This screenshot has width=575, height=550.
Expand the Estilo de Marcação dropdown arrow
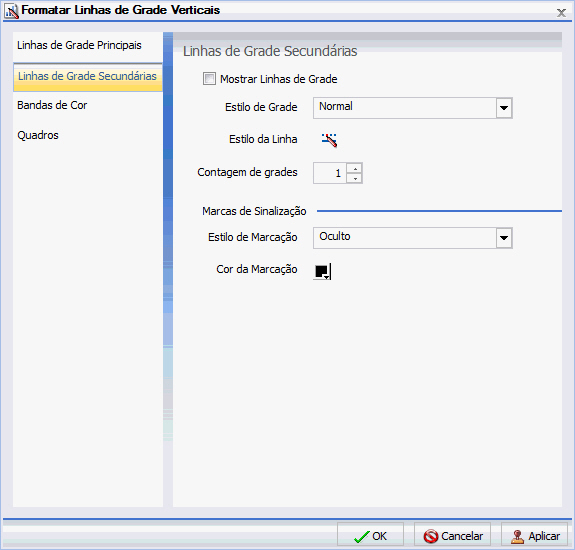(504, 238)
